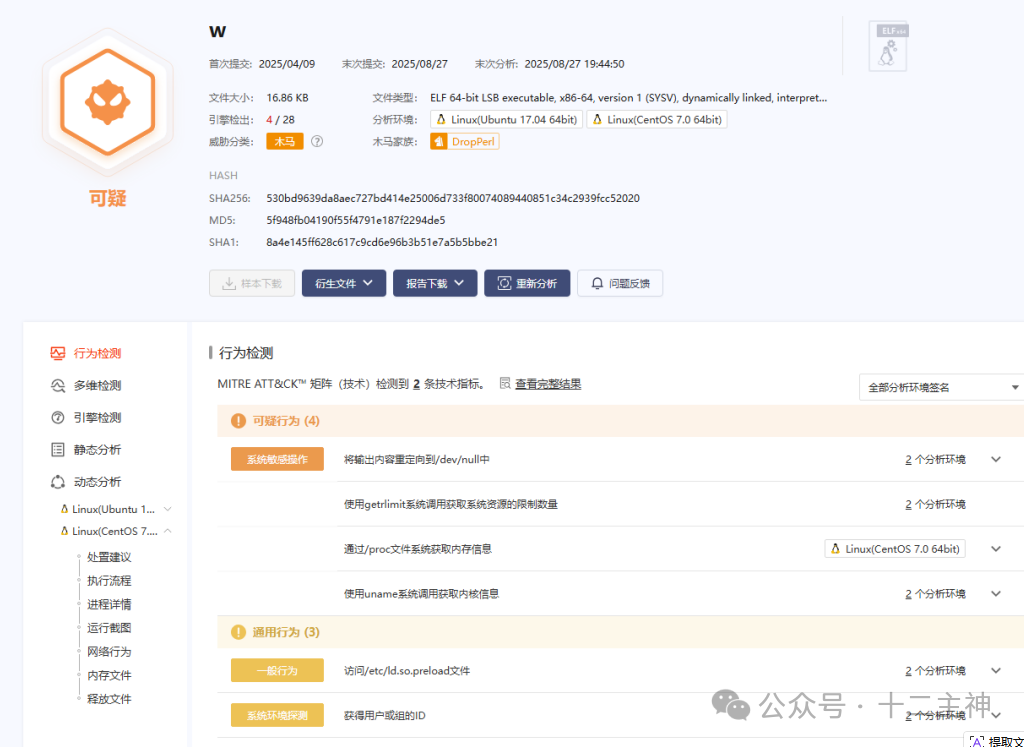Expand the /dev/null behavior row chevron

tap(995, 458)
